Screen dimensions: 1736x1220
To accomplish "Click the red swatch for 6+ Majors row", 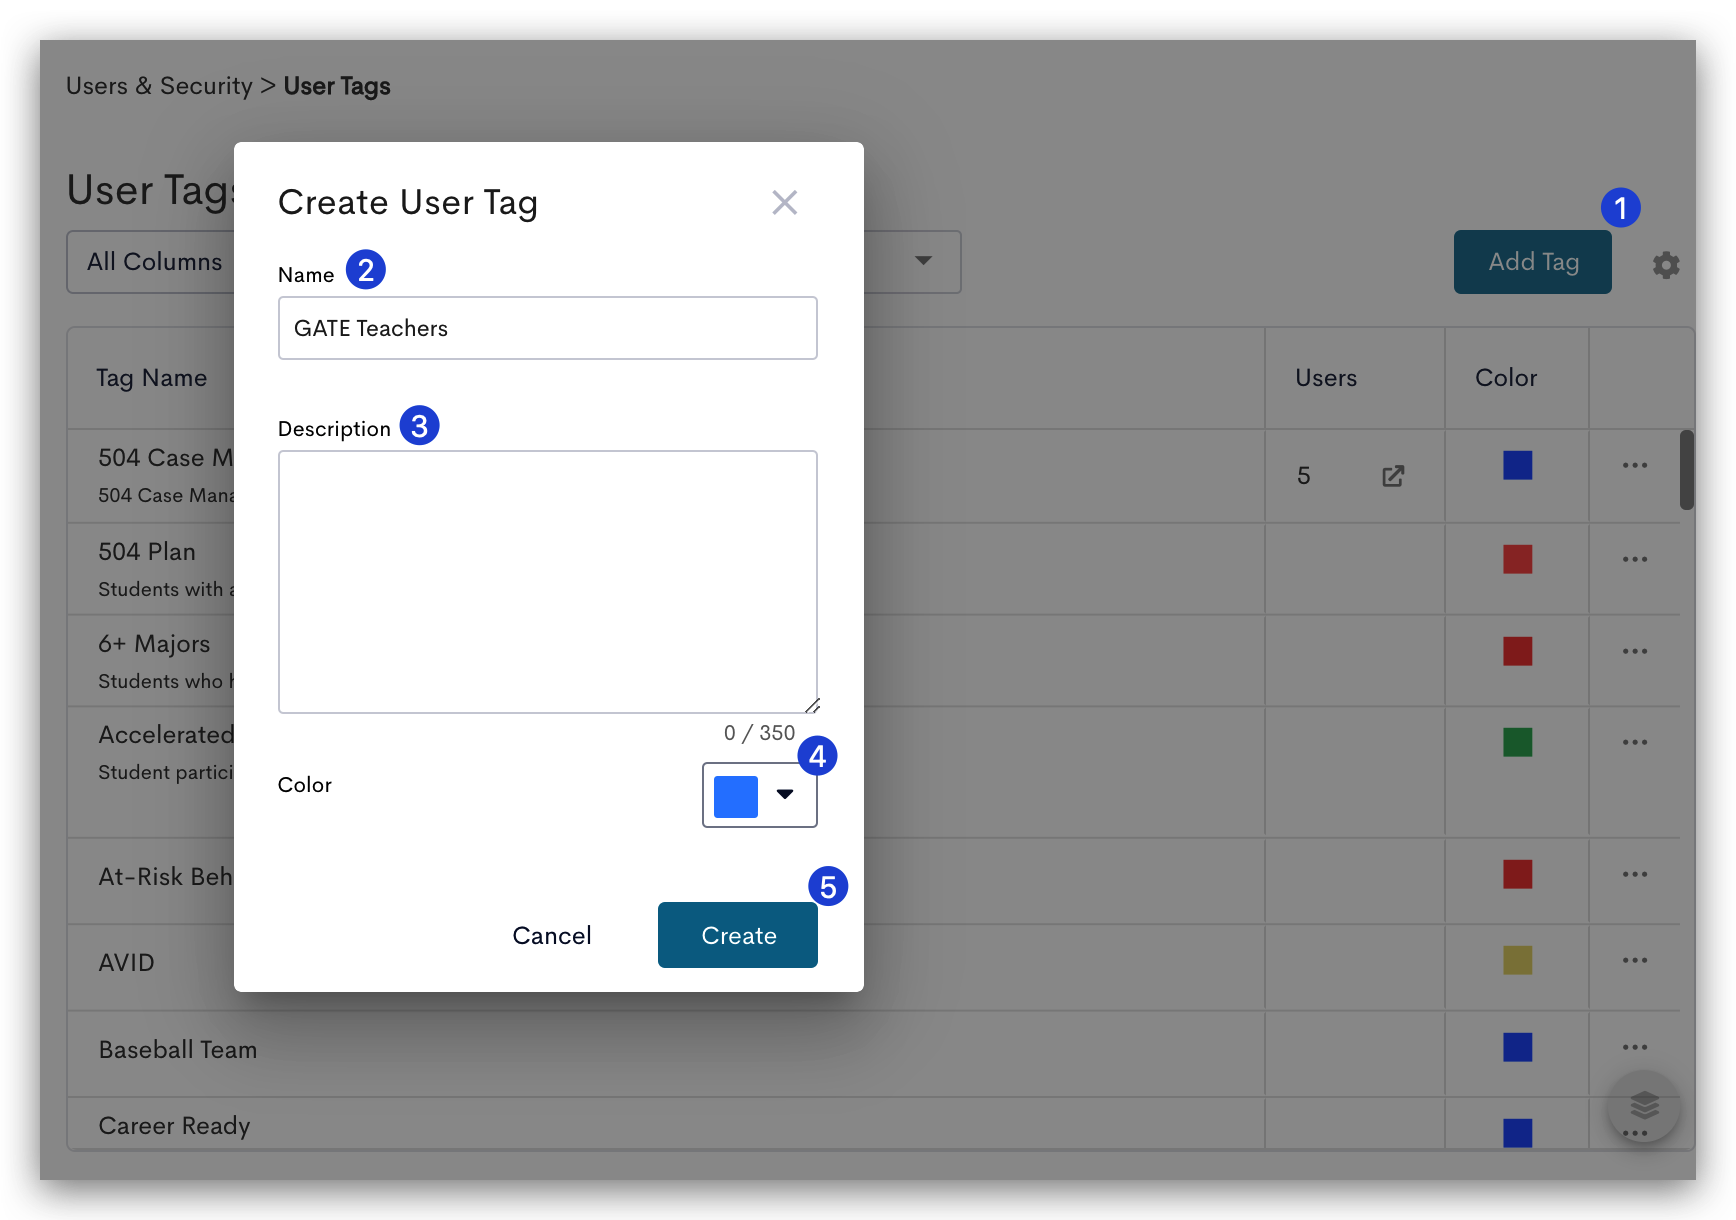I will (1518, 651).
